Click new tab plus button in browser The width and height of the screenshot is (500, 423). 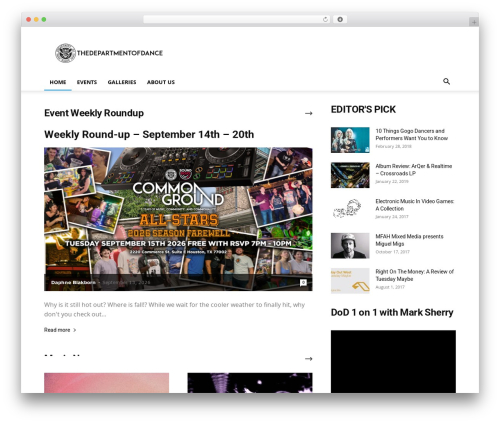click(x=474, y=22)
